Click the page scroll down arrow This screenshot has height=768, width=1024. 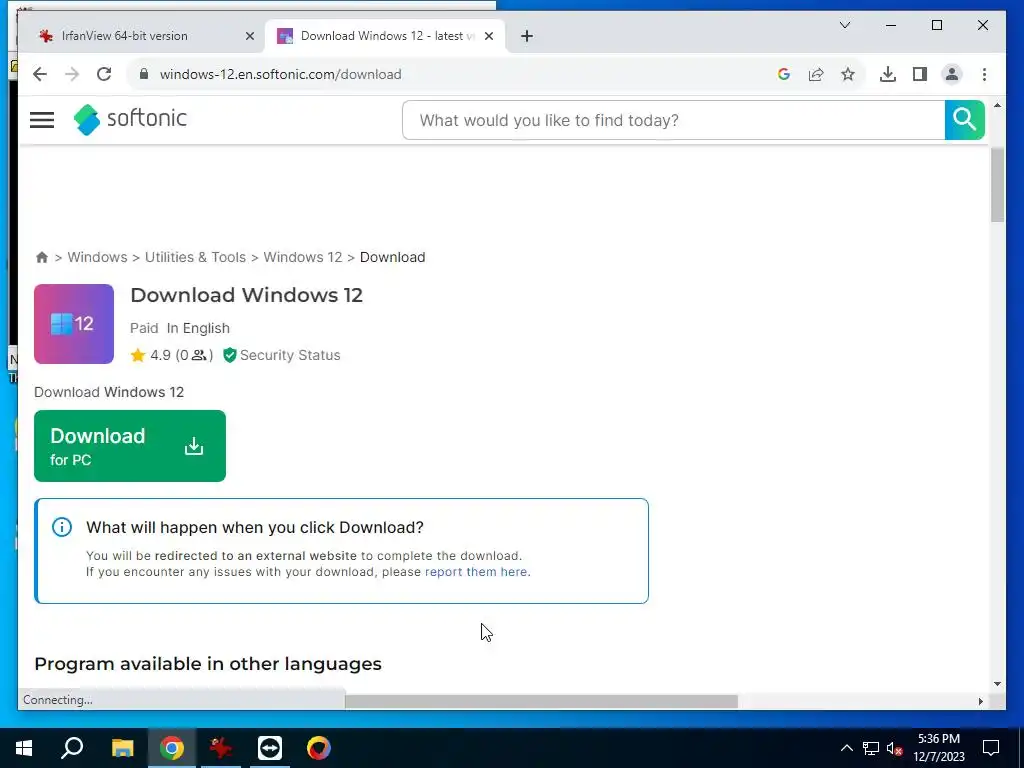(x=997, y=684)
